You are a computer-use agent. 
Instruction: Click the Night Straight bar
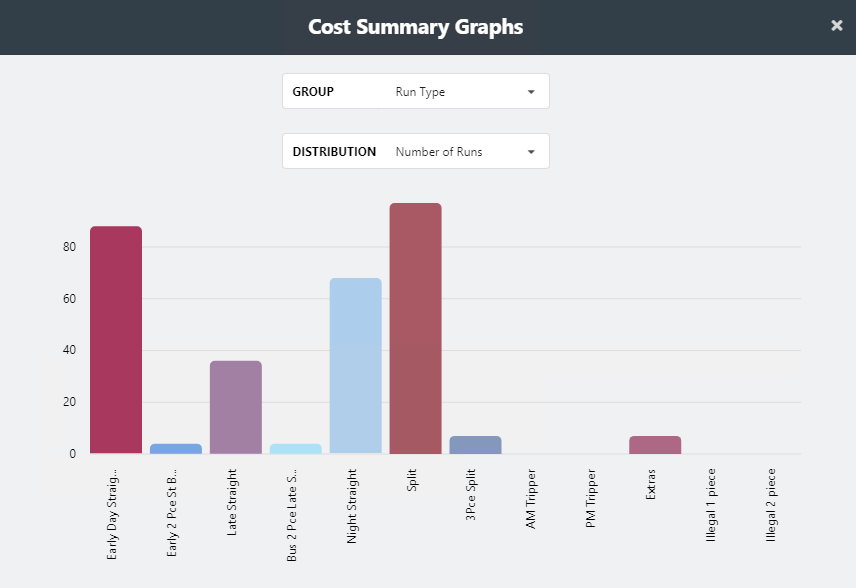click(x=354, y=365)
